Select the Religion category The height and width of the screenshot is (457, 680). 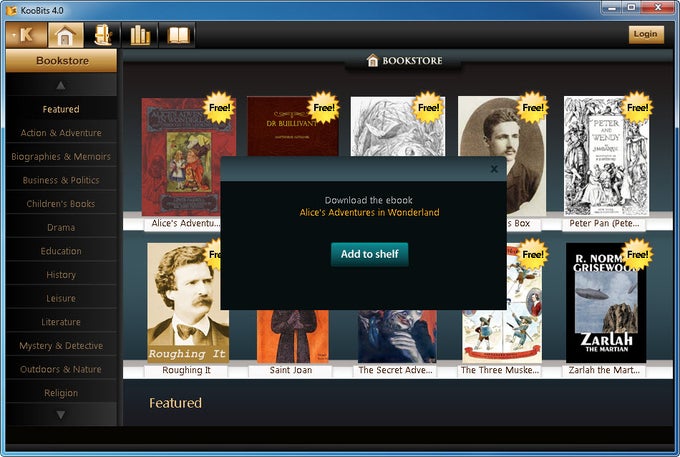(61, 393)
